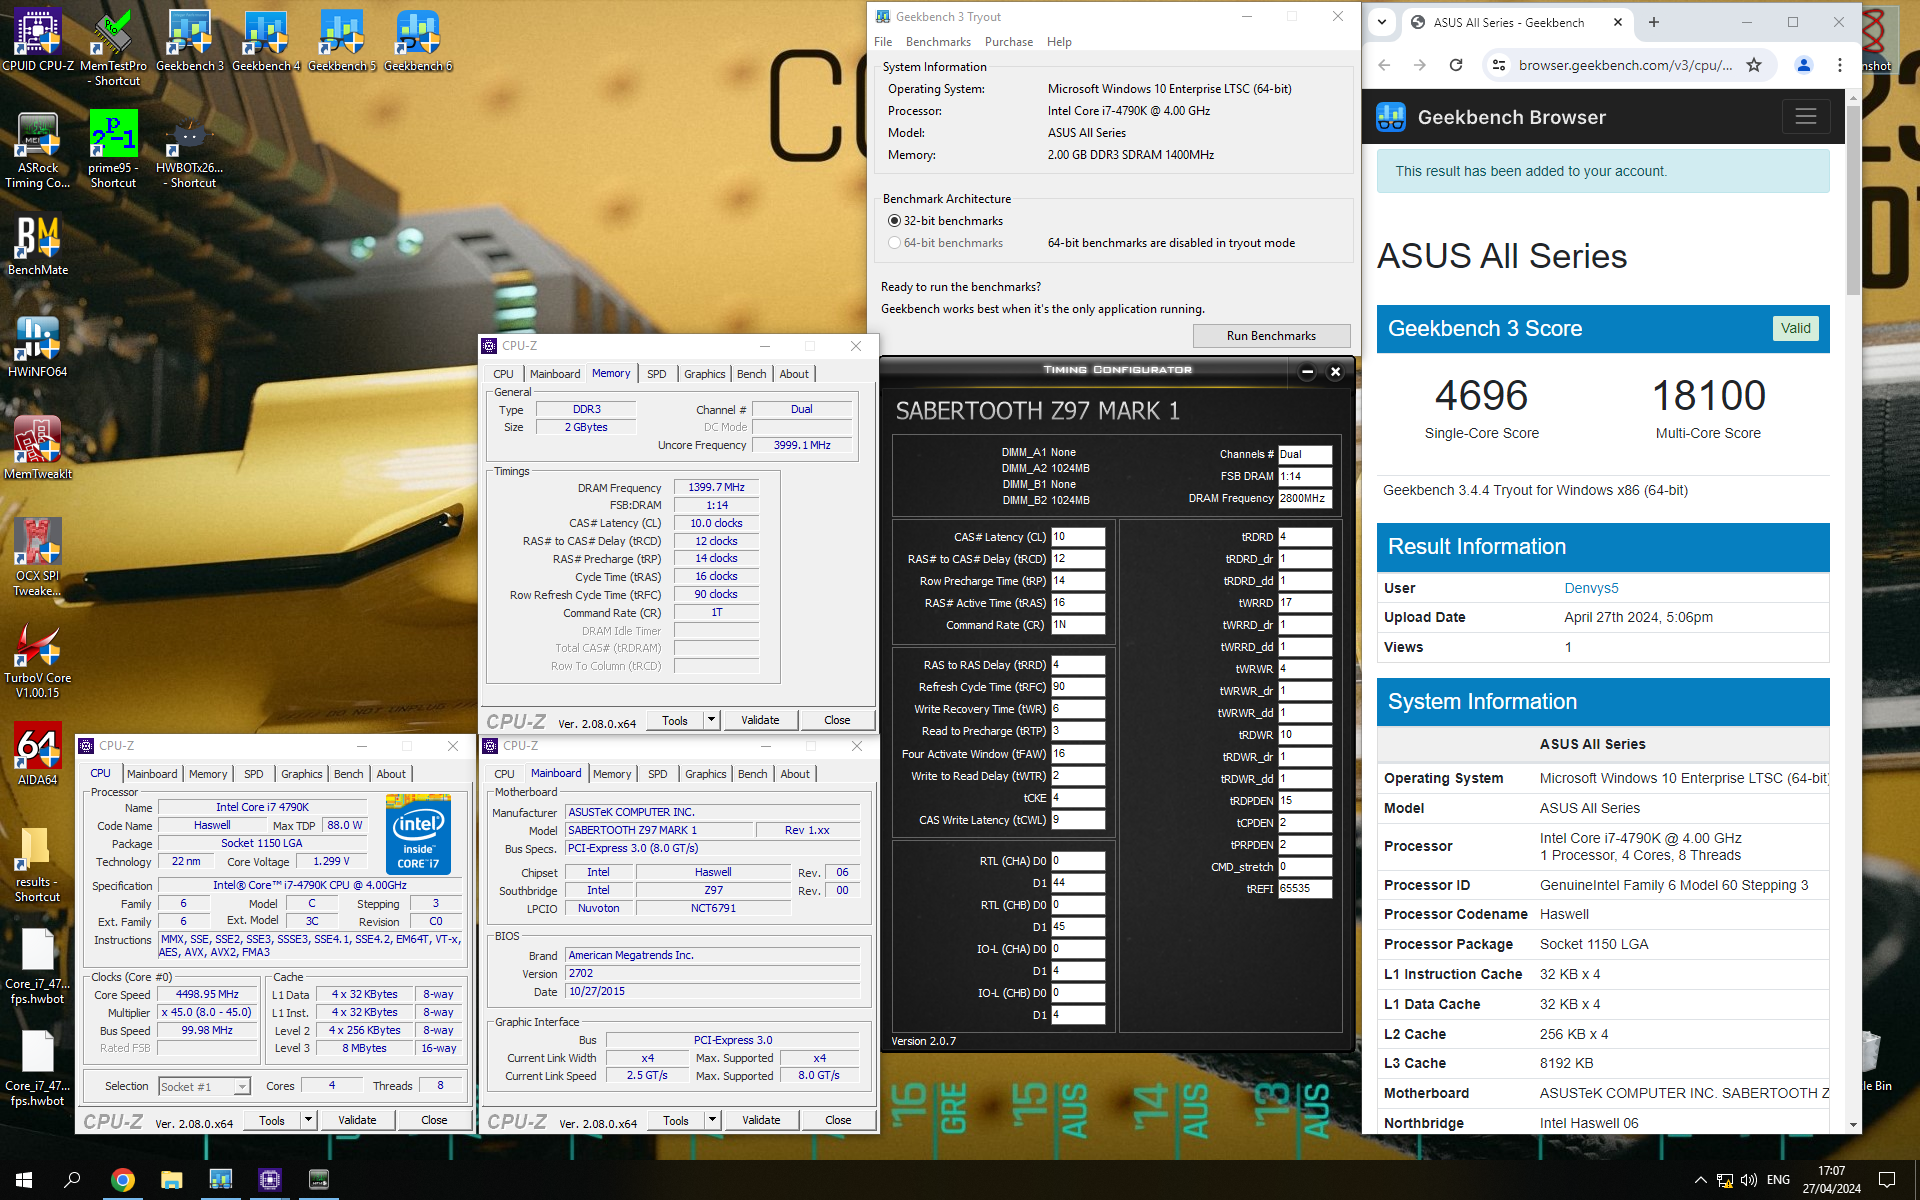Open MemTweakIt desktop icon

tap(38, 449)
